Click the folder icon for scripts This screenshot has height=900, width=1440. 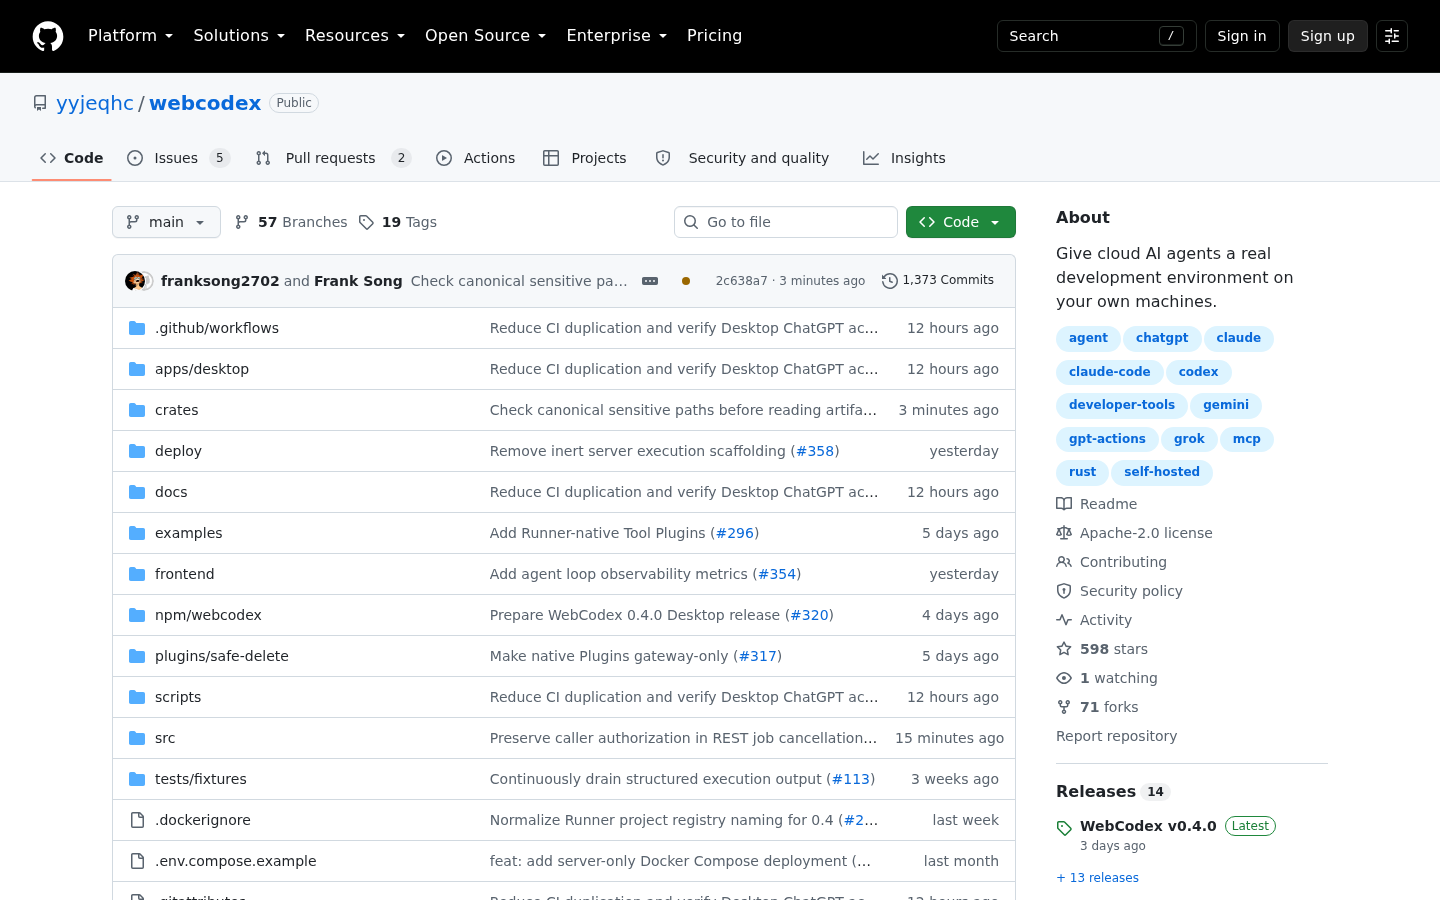pyautogui.click(x=137, y=697)
